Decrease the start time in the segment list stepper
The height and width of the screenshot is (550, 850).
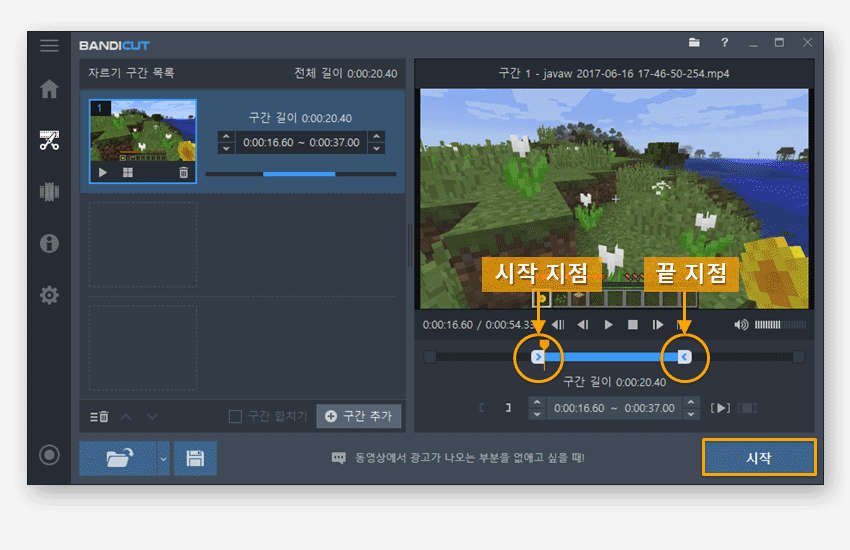226,148
